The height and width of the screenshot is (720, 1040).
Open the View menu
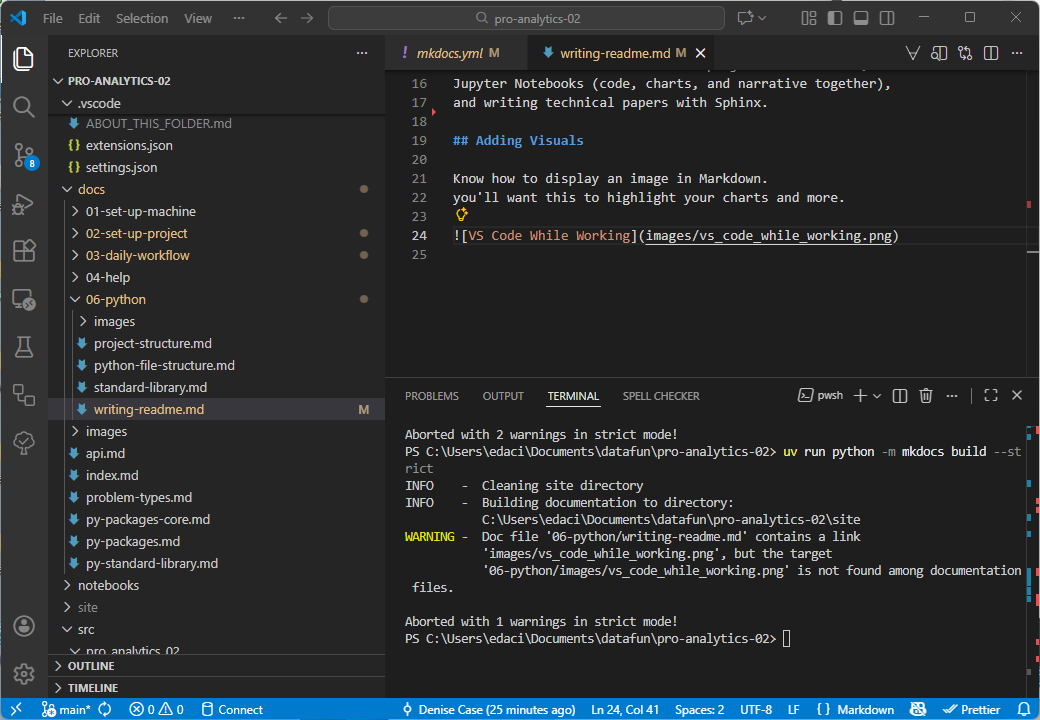click(x=198, y=17)
